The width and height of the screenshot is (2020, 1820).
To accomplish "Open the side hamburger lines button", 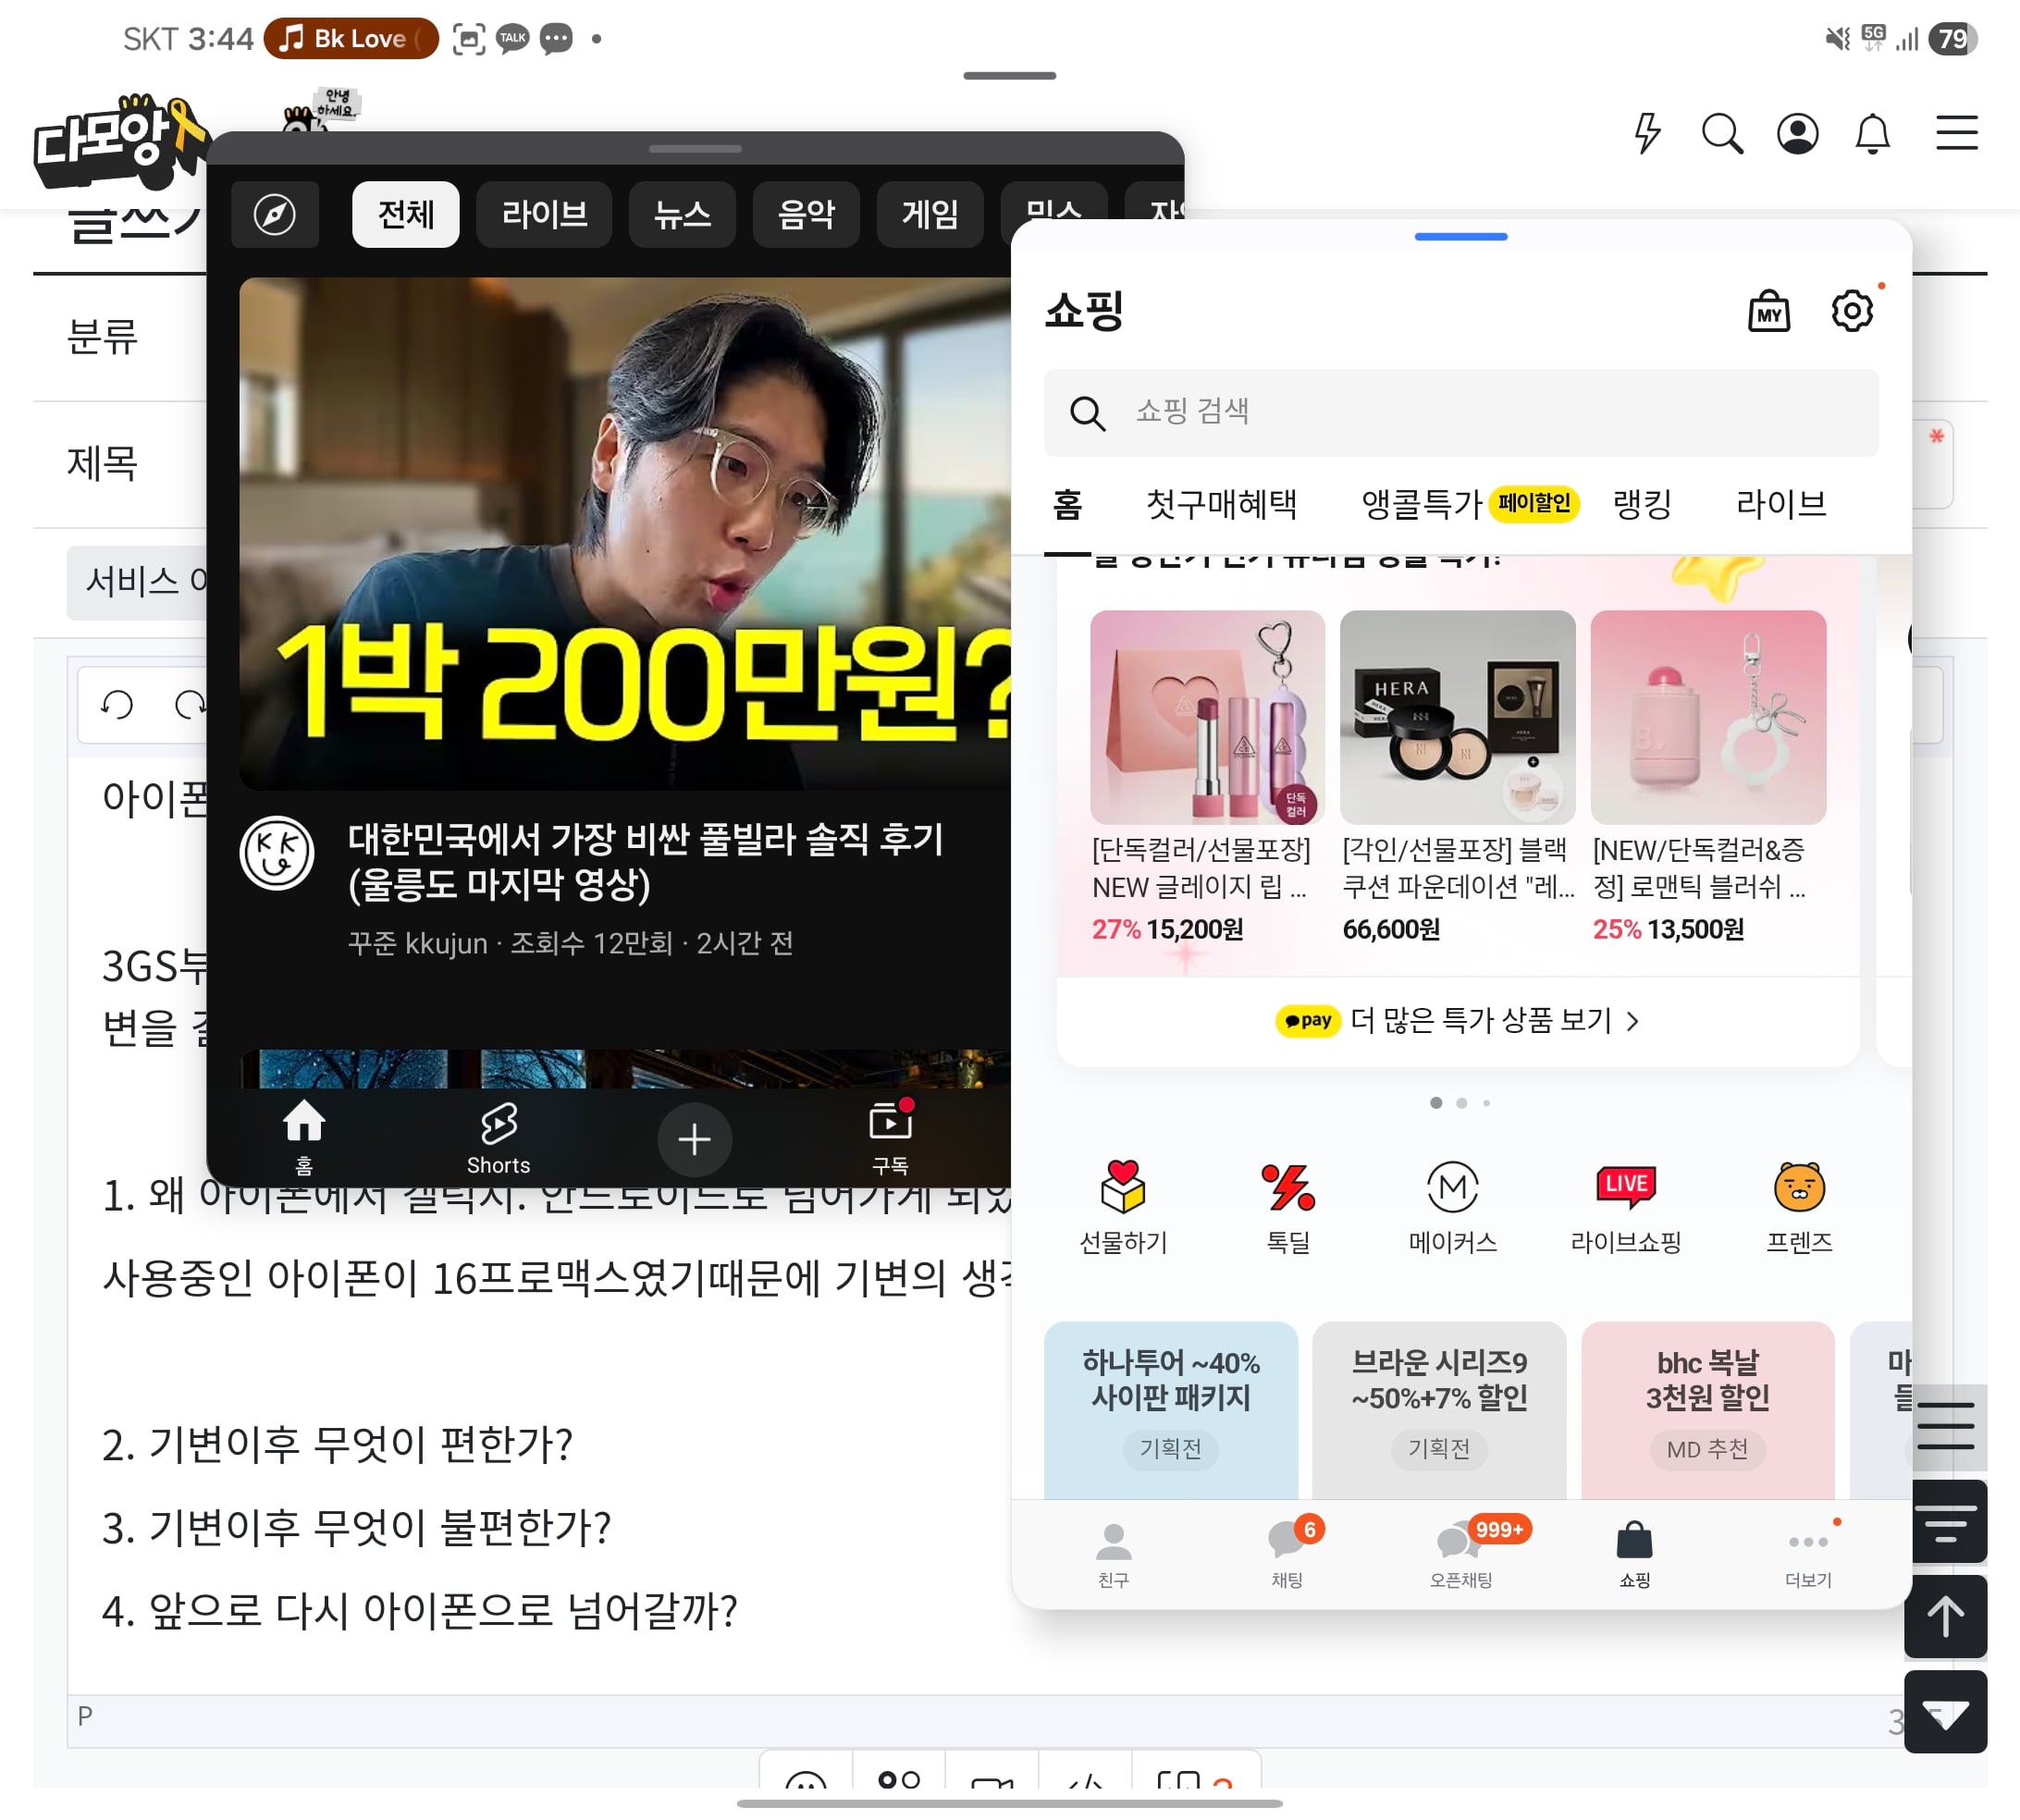I will pos(1946,1426).
